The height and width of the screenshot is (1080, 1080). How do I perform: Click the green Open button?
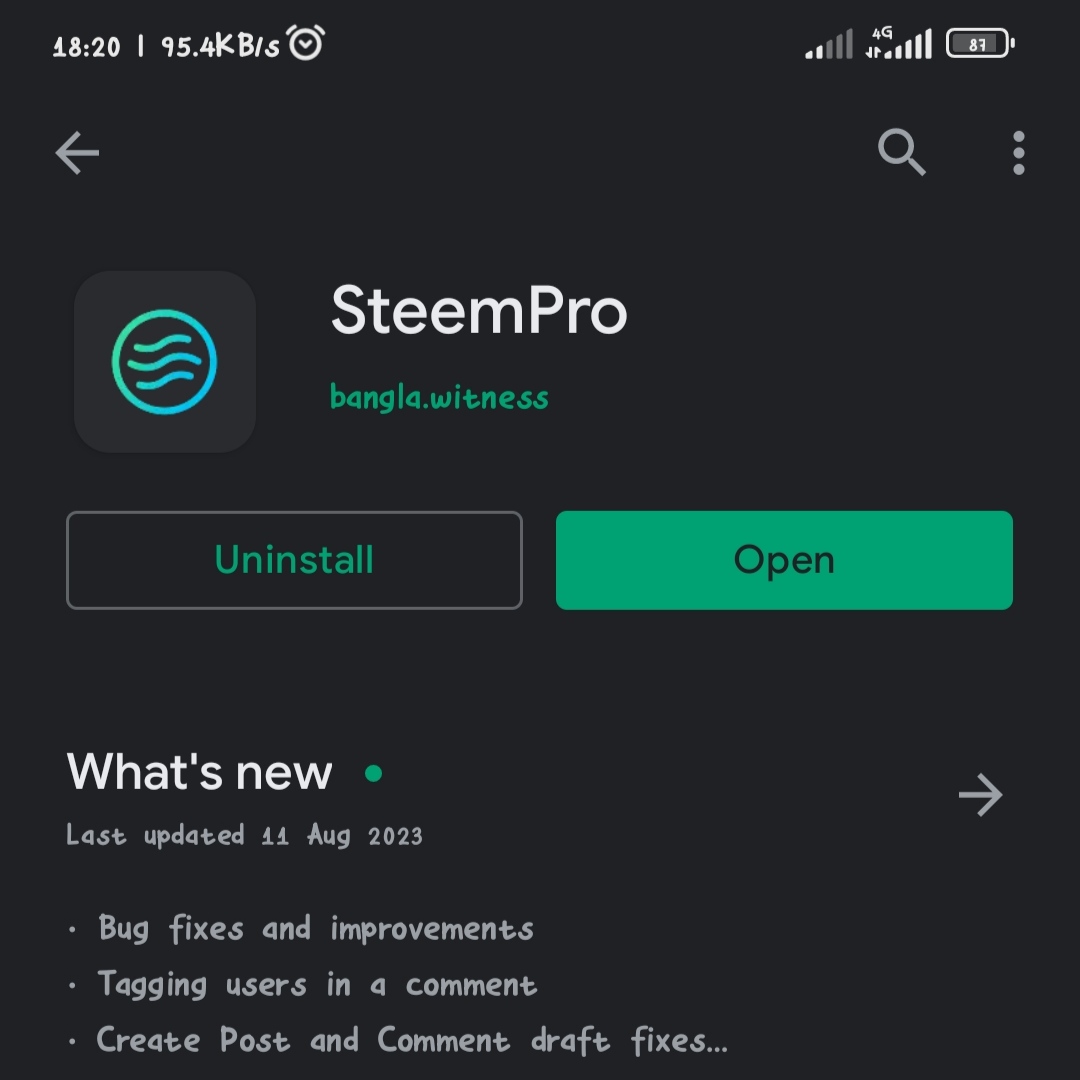784,560
